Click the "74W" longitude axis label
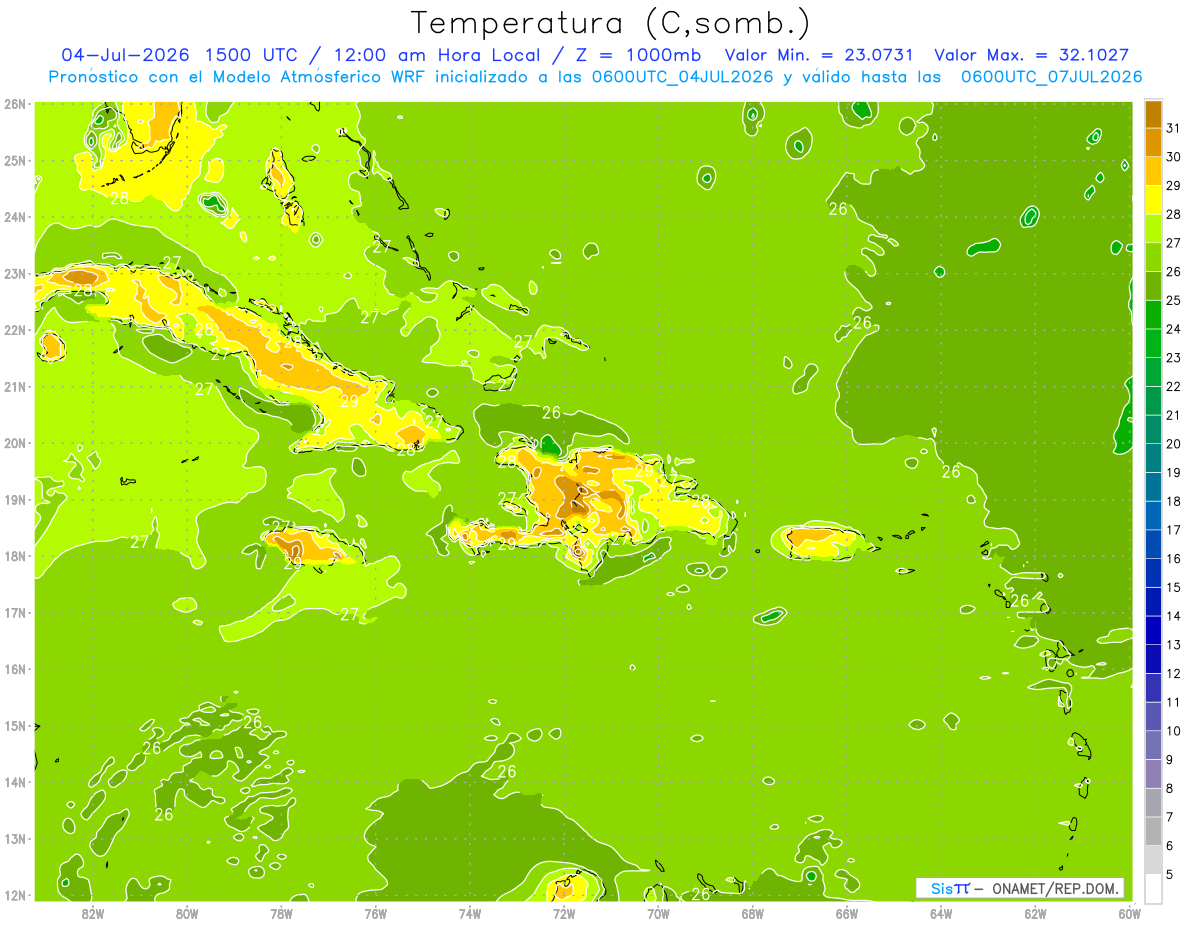 (470, 913)
